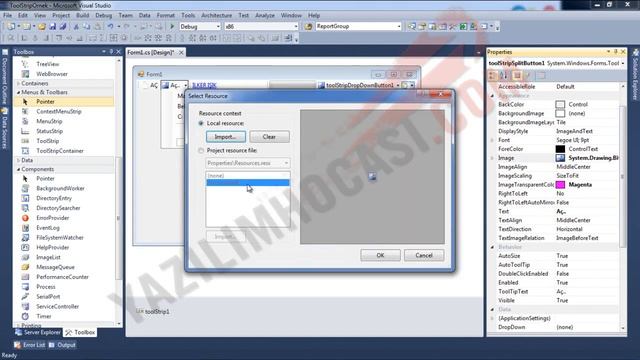The width and height of the screenshot is (640, 360).
Task: Show Categorized view in Properties panel
Action: coord(493,76)
